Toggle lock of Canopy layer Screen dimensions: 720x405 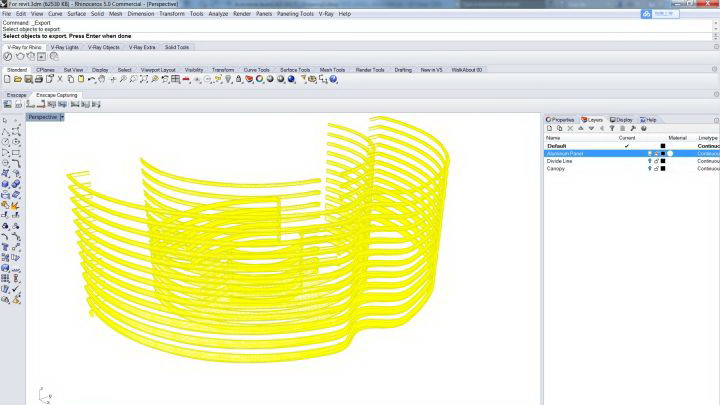656,169
